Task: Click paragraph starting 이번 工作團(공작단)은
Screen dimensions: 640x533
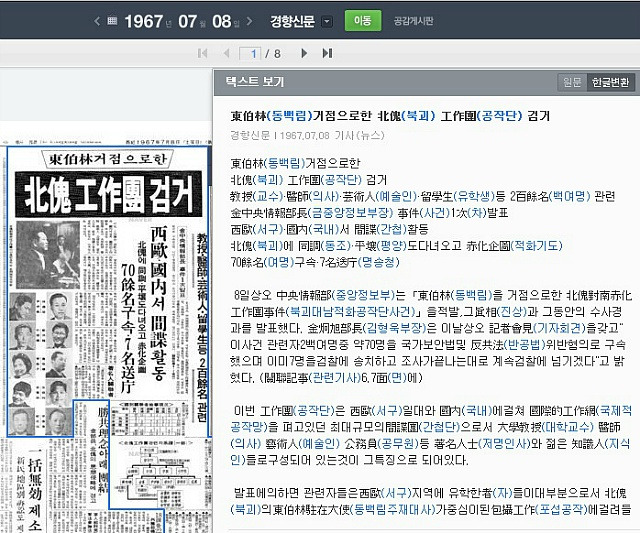Action: tap(431, 435)
